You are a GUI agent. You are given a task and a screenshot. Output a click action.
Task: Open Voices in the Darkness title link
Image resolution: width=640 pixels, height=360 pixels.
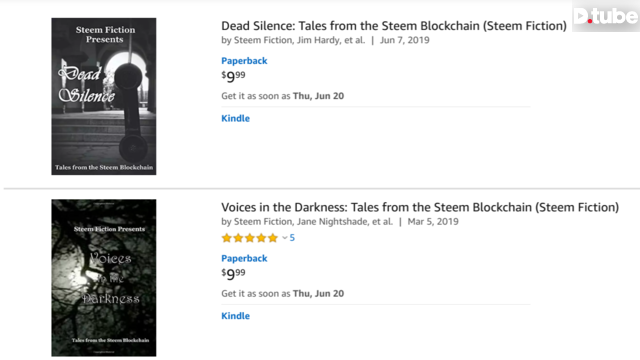click(420, 207)
